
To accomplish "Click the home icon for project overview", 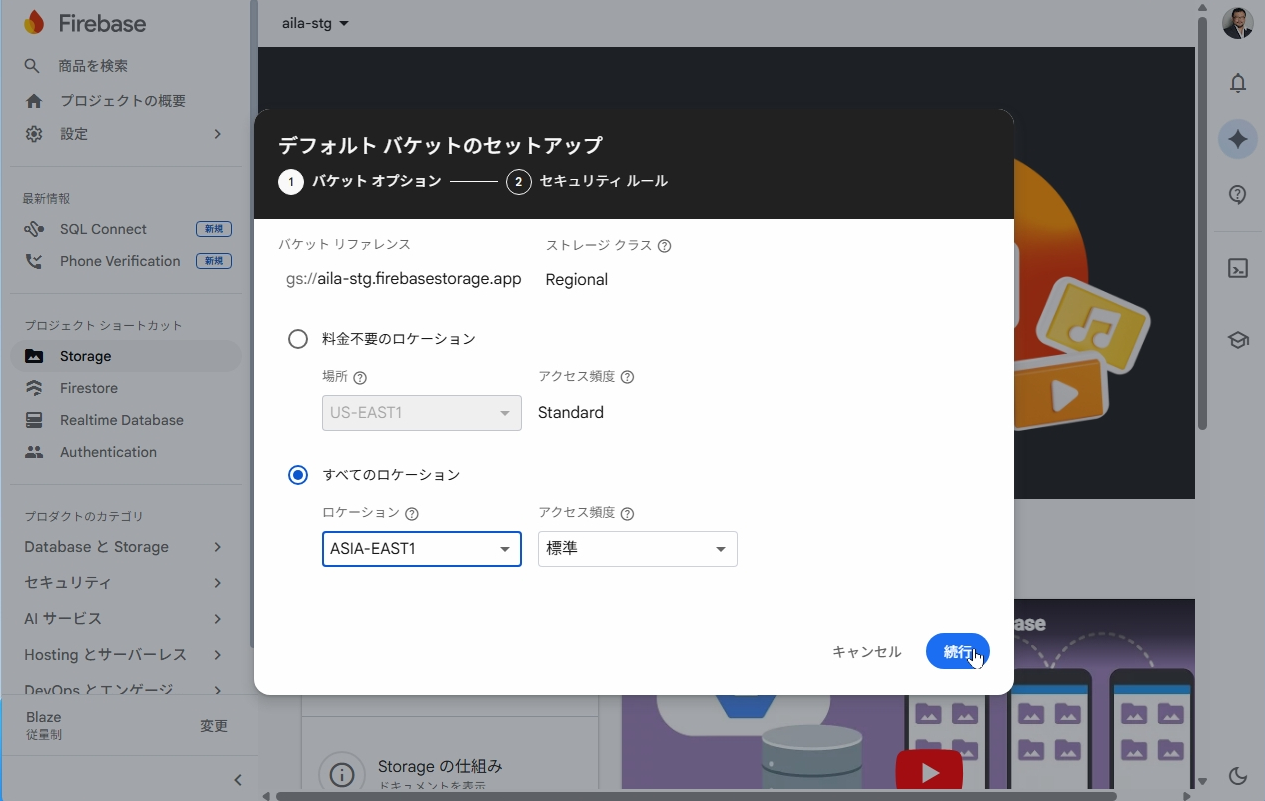I will tap(34, 101).
